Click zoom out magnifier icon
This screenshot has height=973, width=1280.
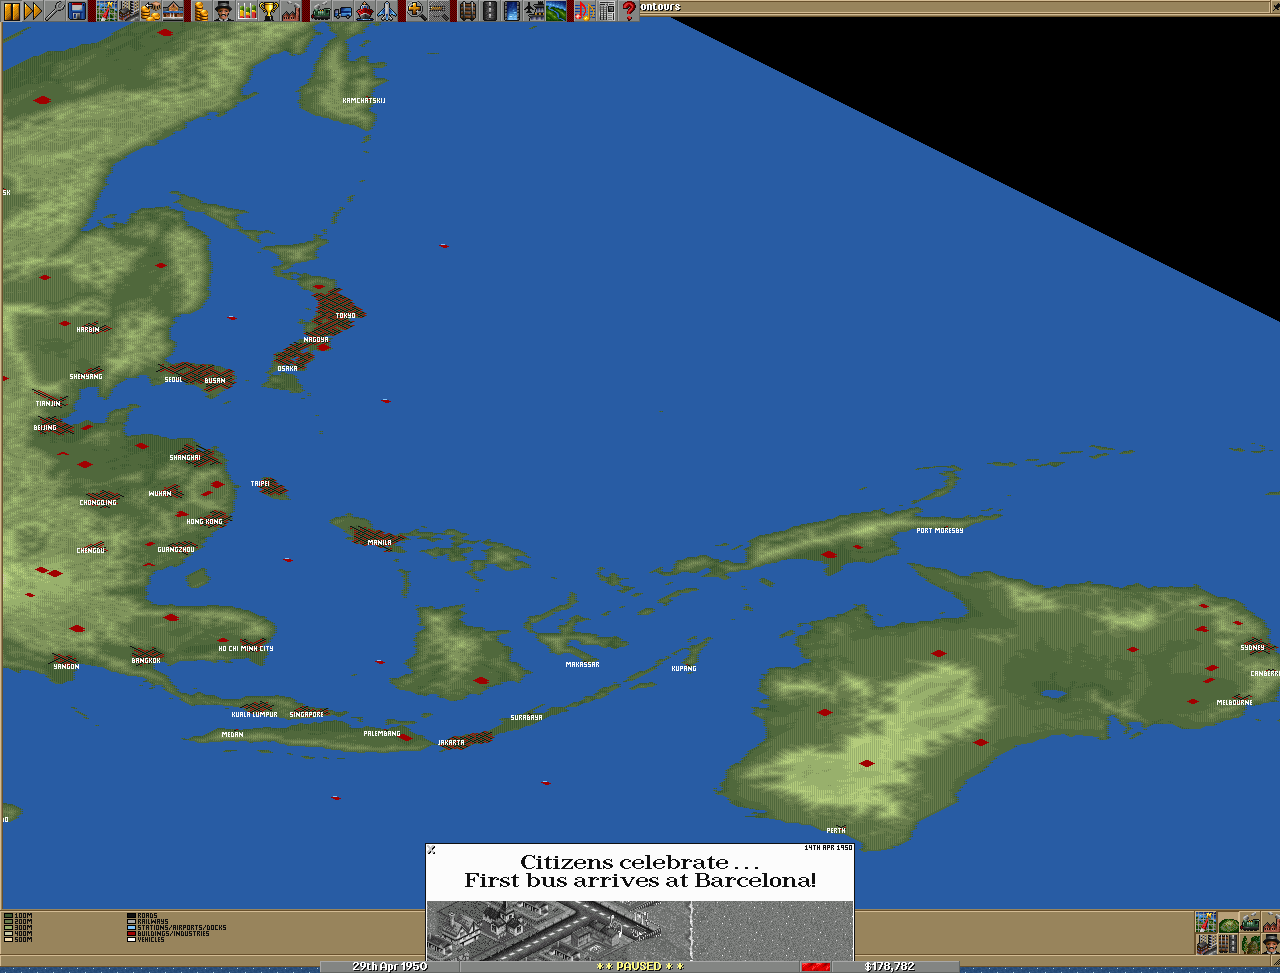tap(438, 11)
